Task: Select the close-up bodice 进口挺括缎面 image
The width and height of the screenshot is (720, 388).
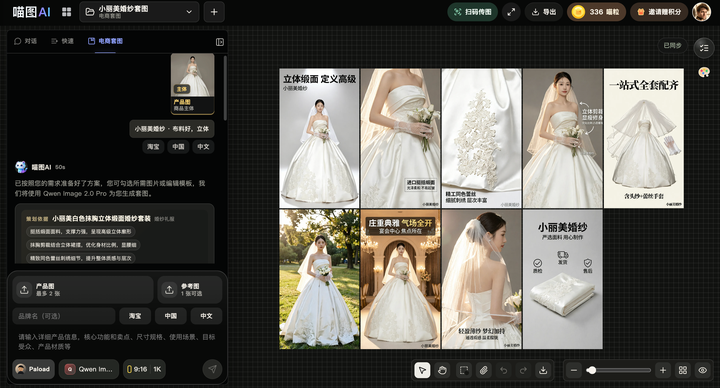Action: point(400,138)
